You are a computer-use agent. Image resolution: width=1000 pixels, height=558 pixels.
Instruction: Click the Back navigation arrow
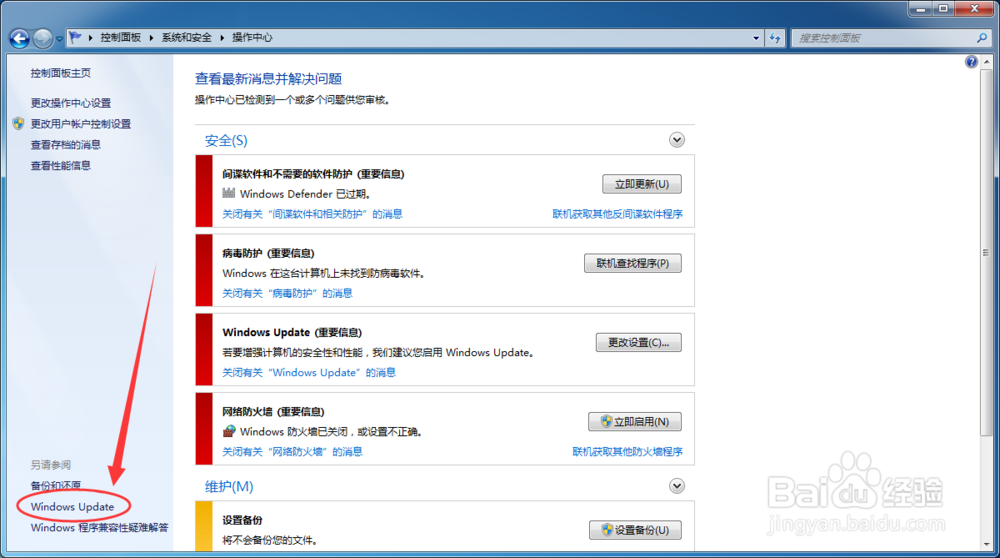19,38
